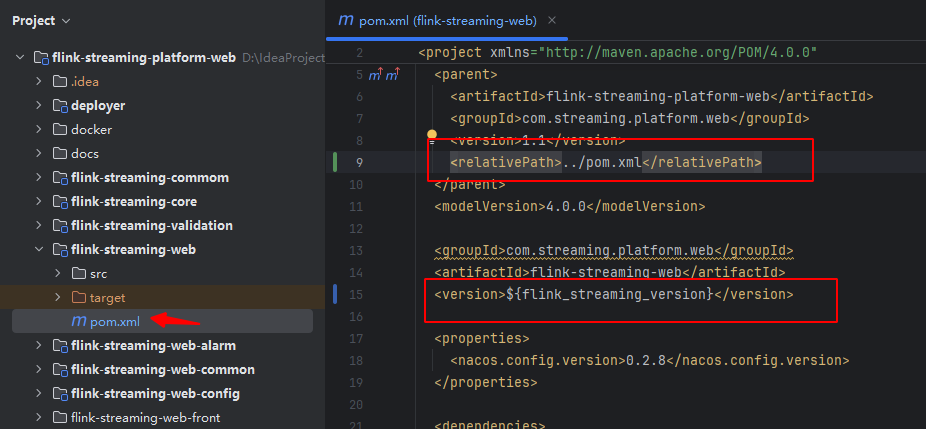Viewport: 926px width, 429px height.
Task: Close the pom.xml editor tab
Action: [x=552, y=21]
